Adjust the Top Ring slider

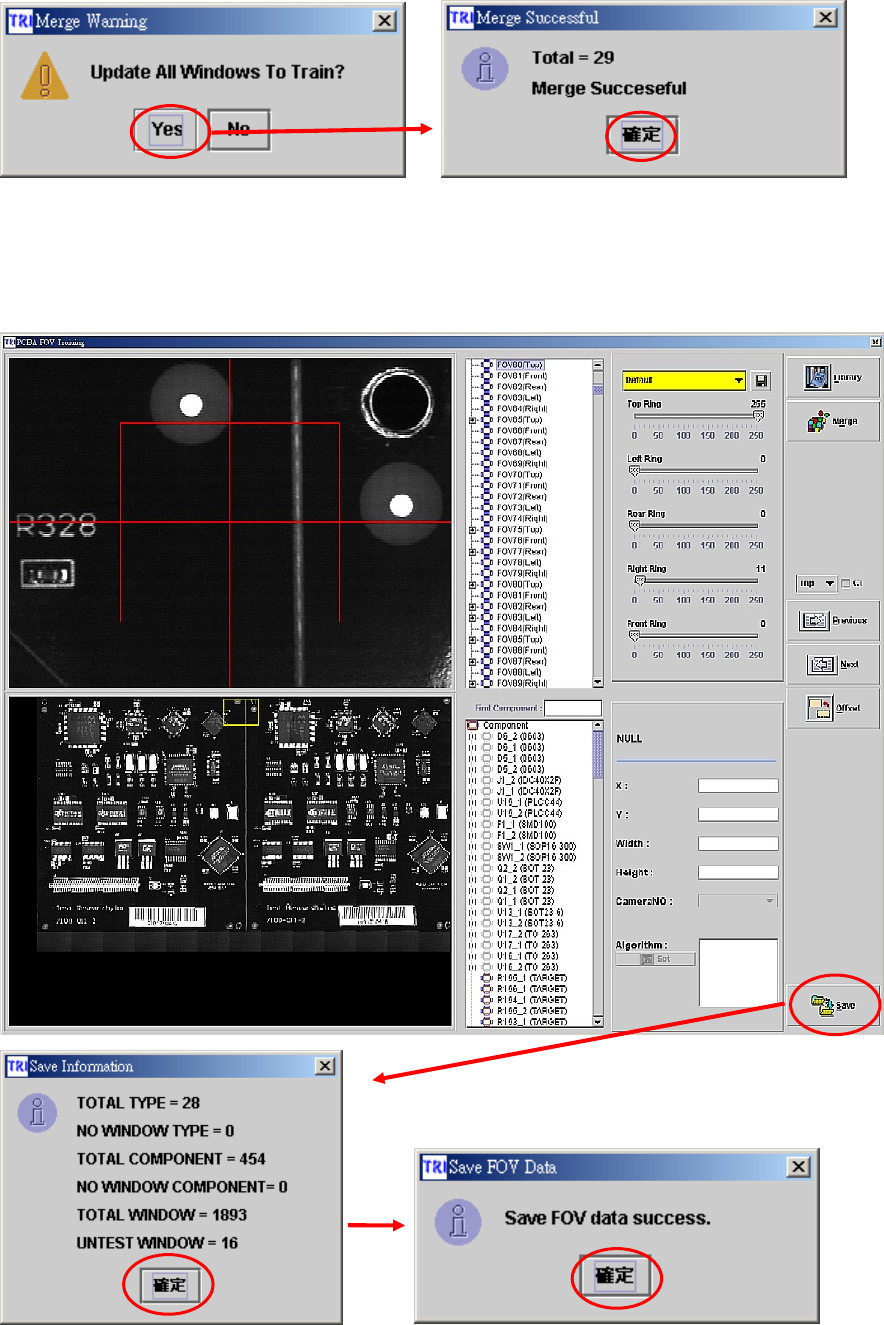[x=696, y=414]
